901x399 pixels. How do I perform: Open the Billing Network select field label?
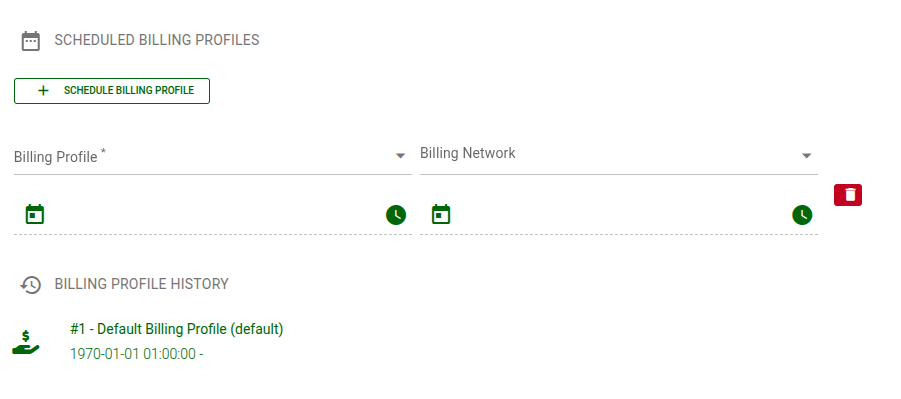(468, 153)
